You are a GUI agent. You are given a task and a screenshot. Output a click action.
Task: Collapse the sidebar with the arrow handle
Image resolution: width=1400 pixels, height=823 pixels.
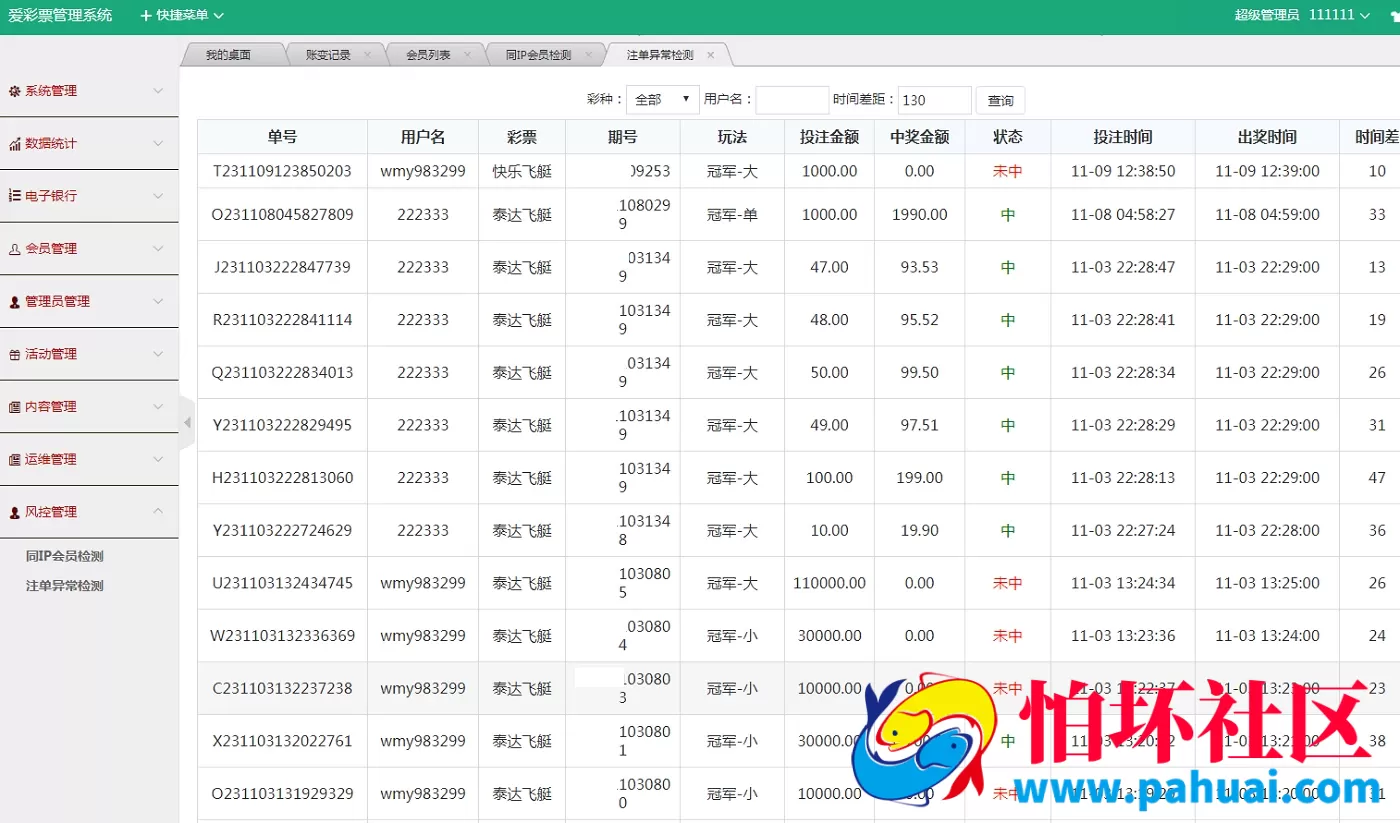186,422
